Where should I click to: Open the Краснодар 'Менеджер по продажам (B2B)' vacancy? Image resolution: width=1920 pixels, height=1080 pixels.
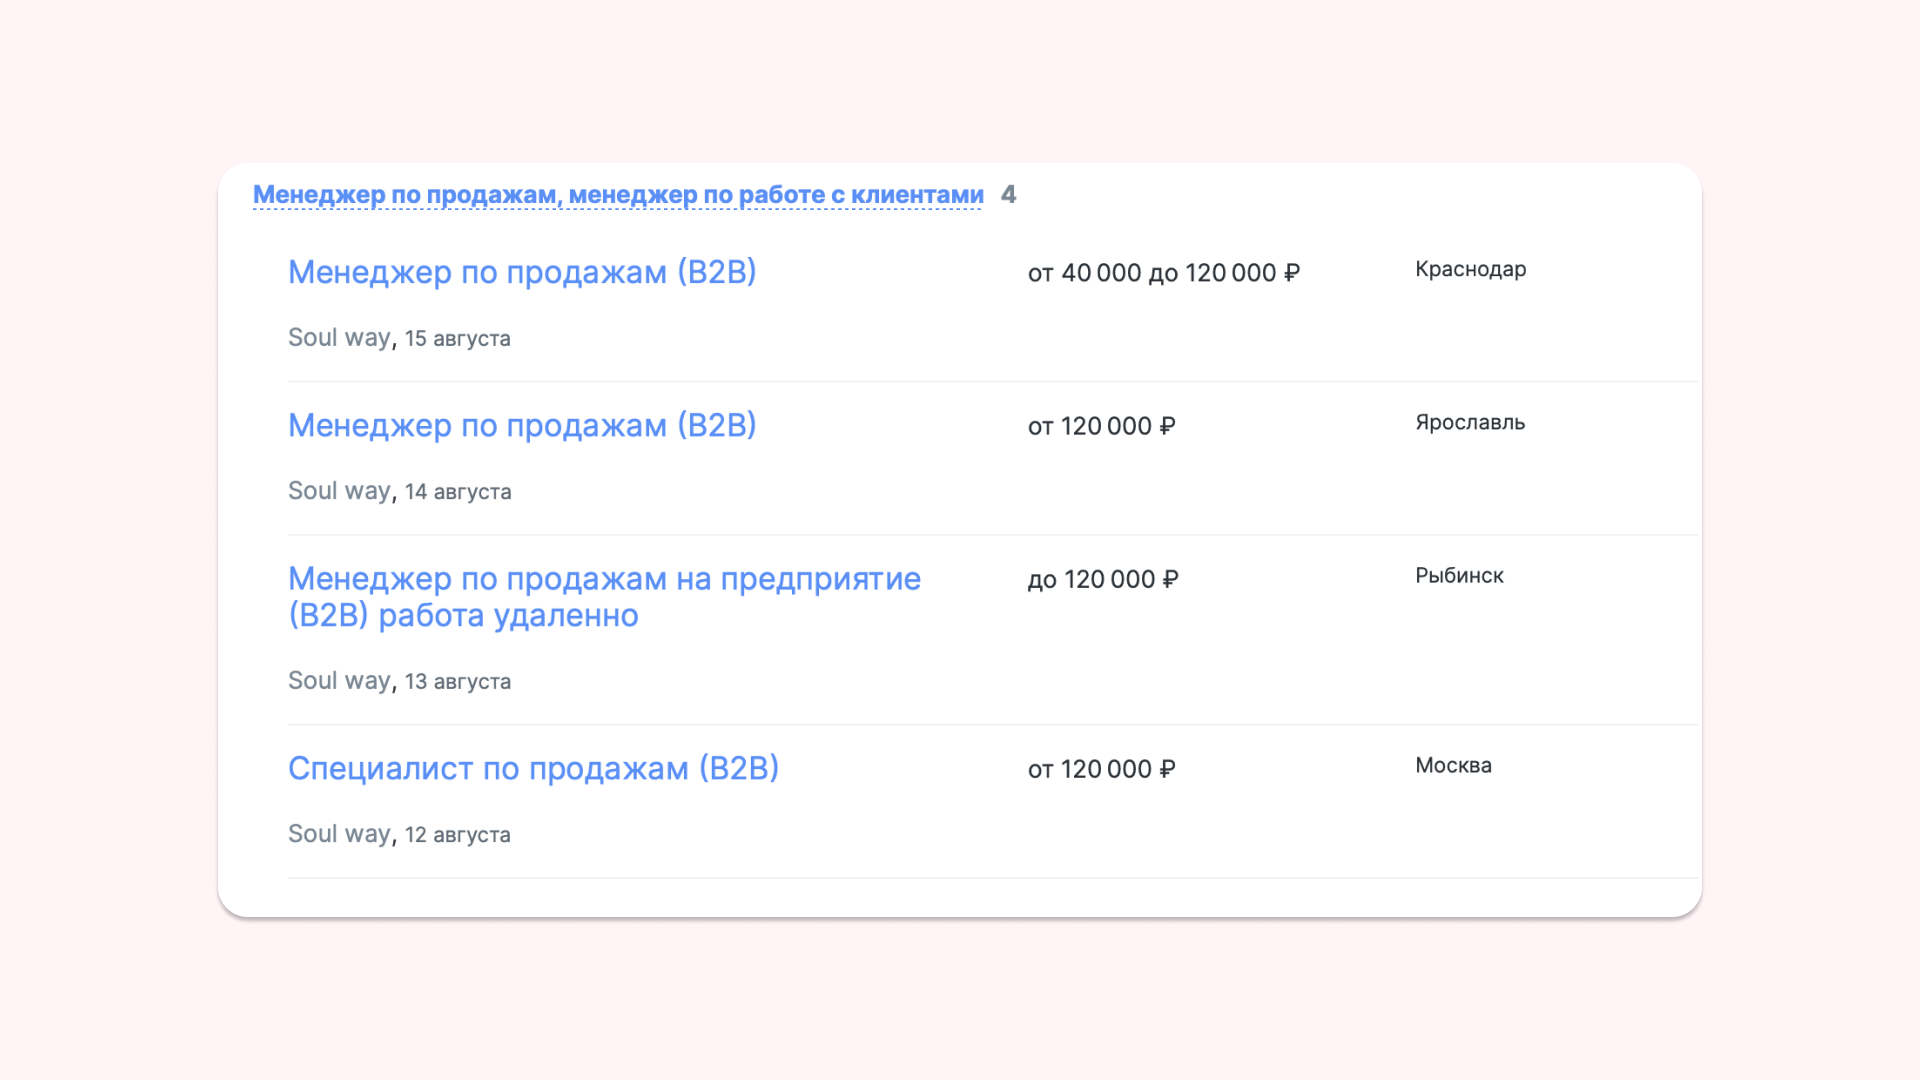(x=521, y=272)
